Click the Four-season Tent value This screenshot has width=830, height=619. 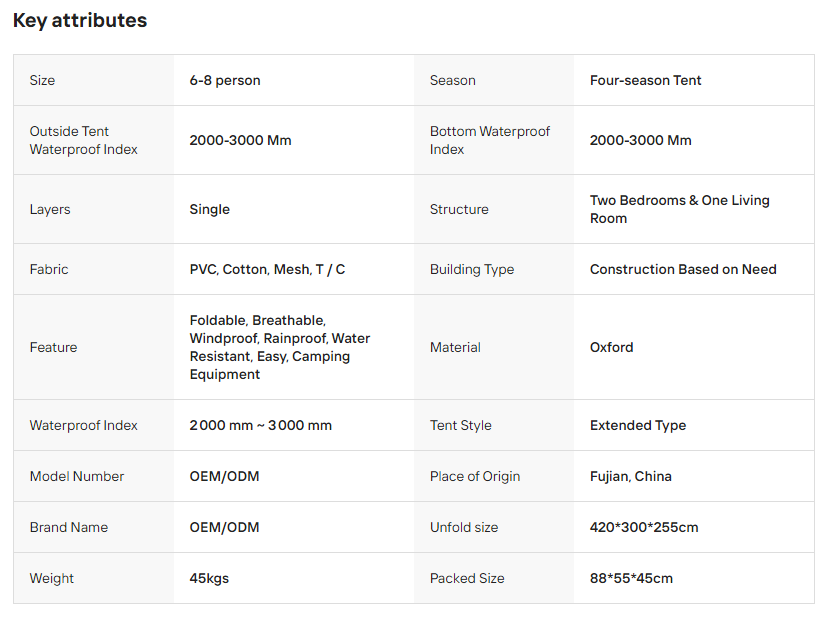(645, 80)
